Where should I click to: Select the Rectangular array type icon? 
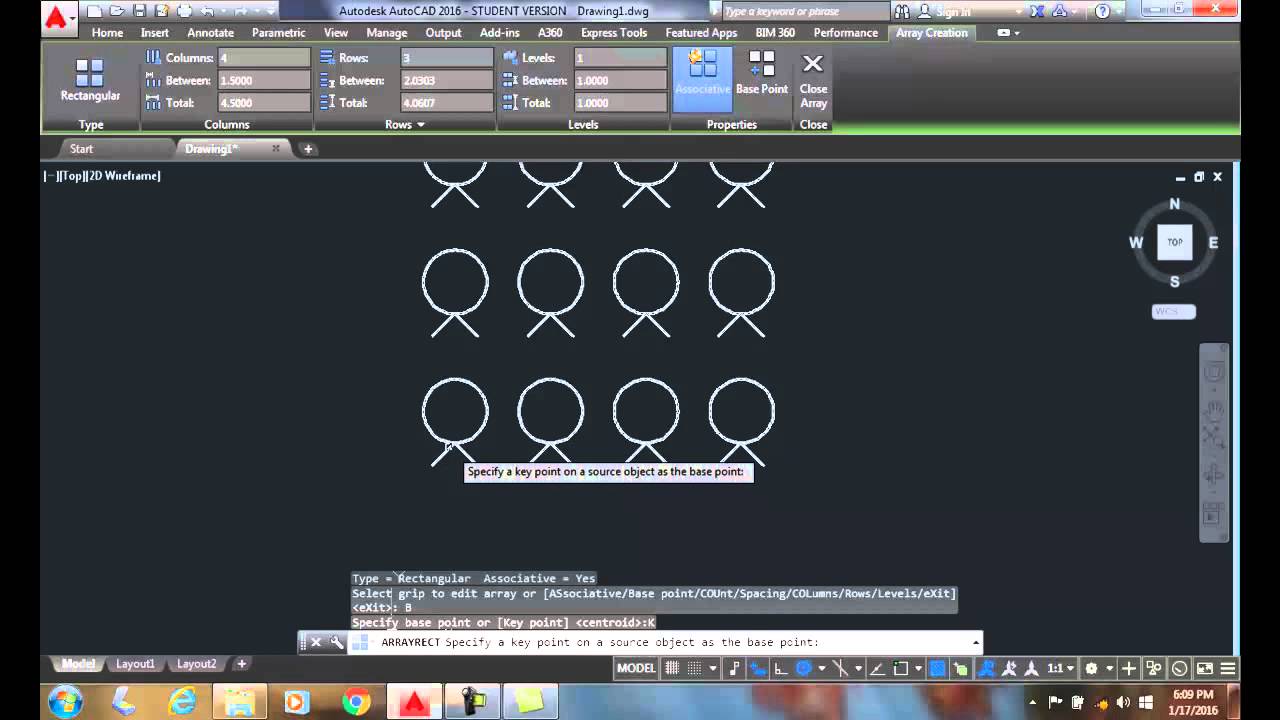[90, 80]
